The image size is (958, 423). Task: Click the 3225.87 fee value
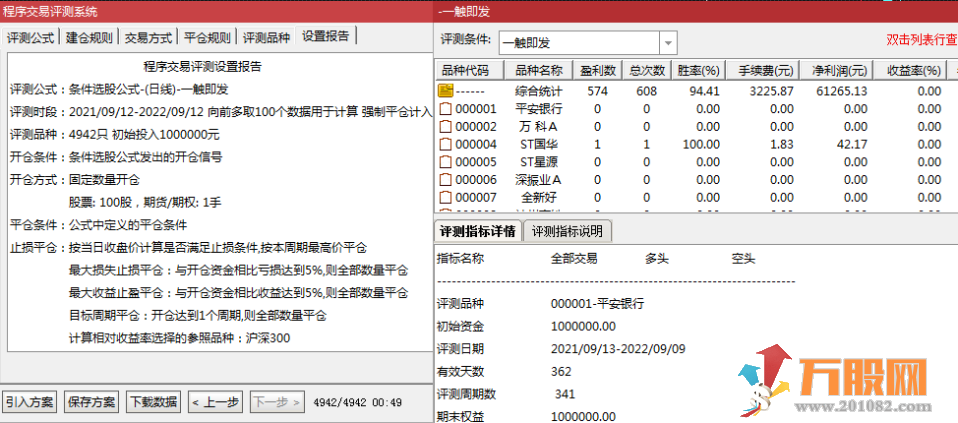pos(770,92)
